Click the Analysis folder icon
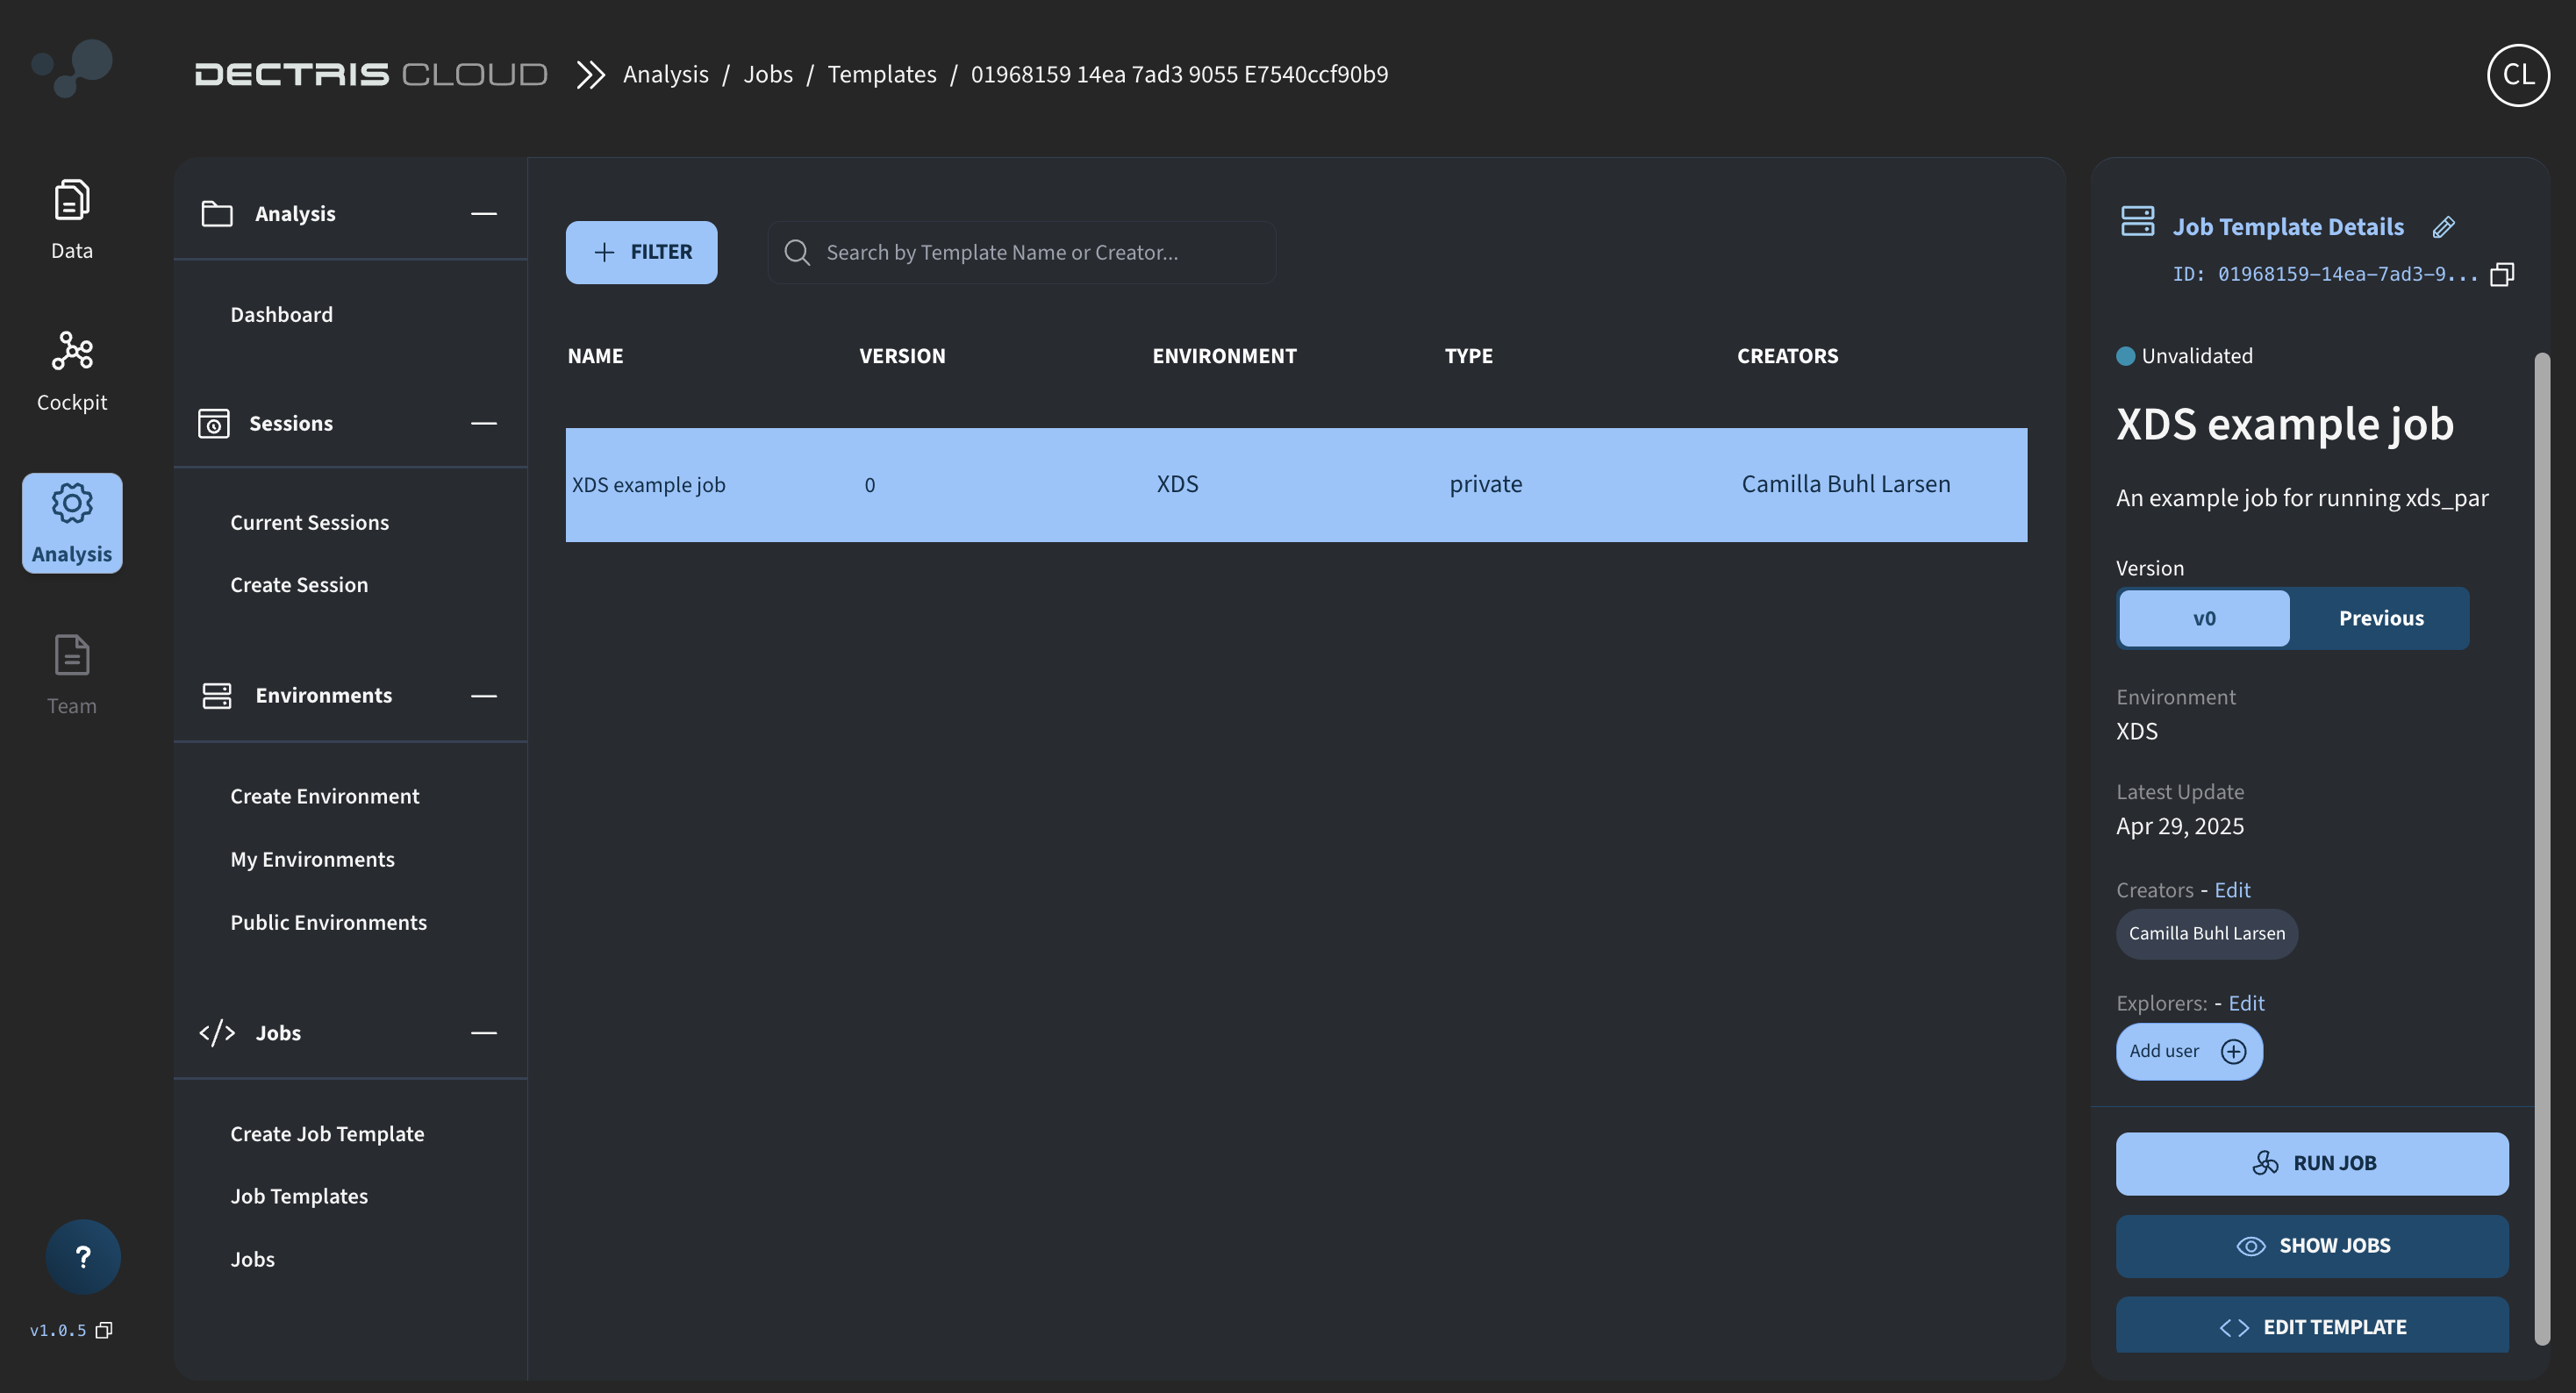The width and height of the screenshot is (2576, 1393). point(217,214)
